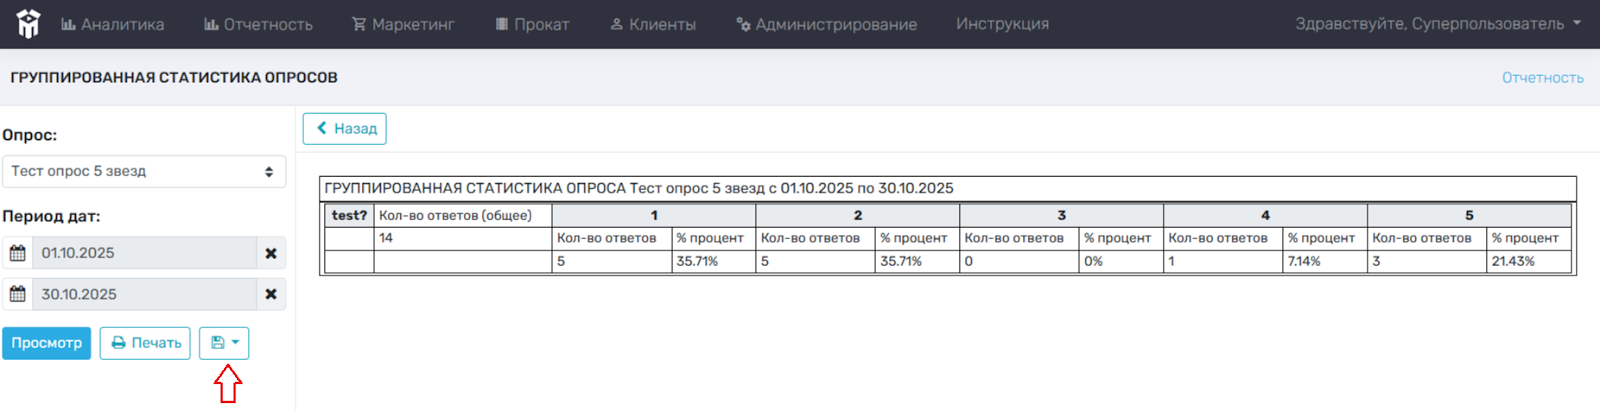This screenshot has width=1600, height=411.
Task: Clear the 30.10.2025 end date
Action: click(271, 294)
